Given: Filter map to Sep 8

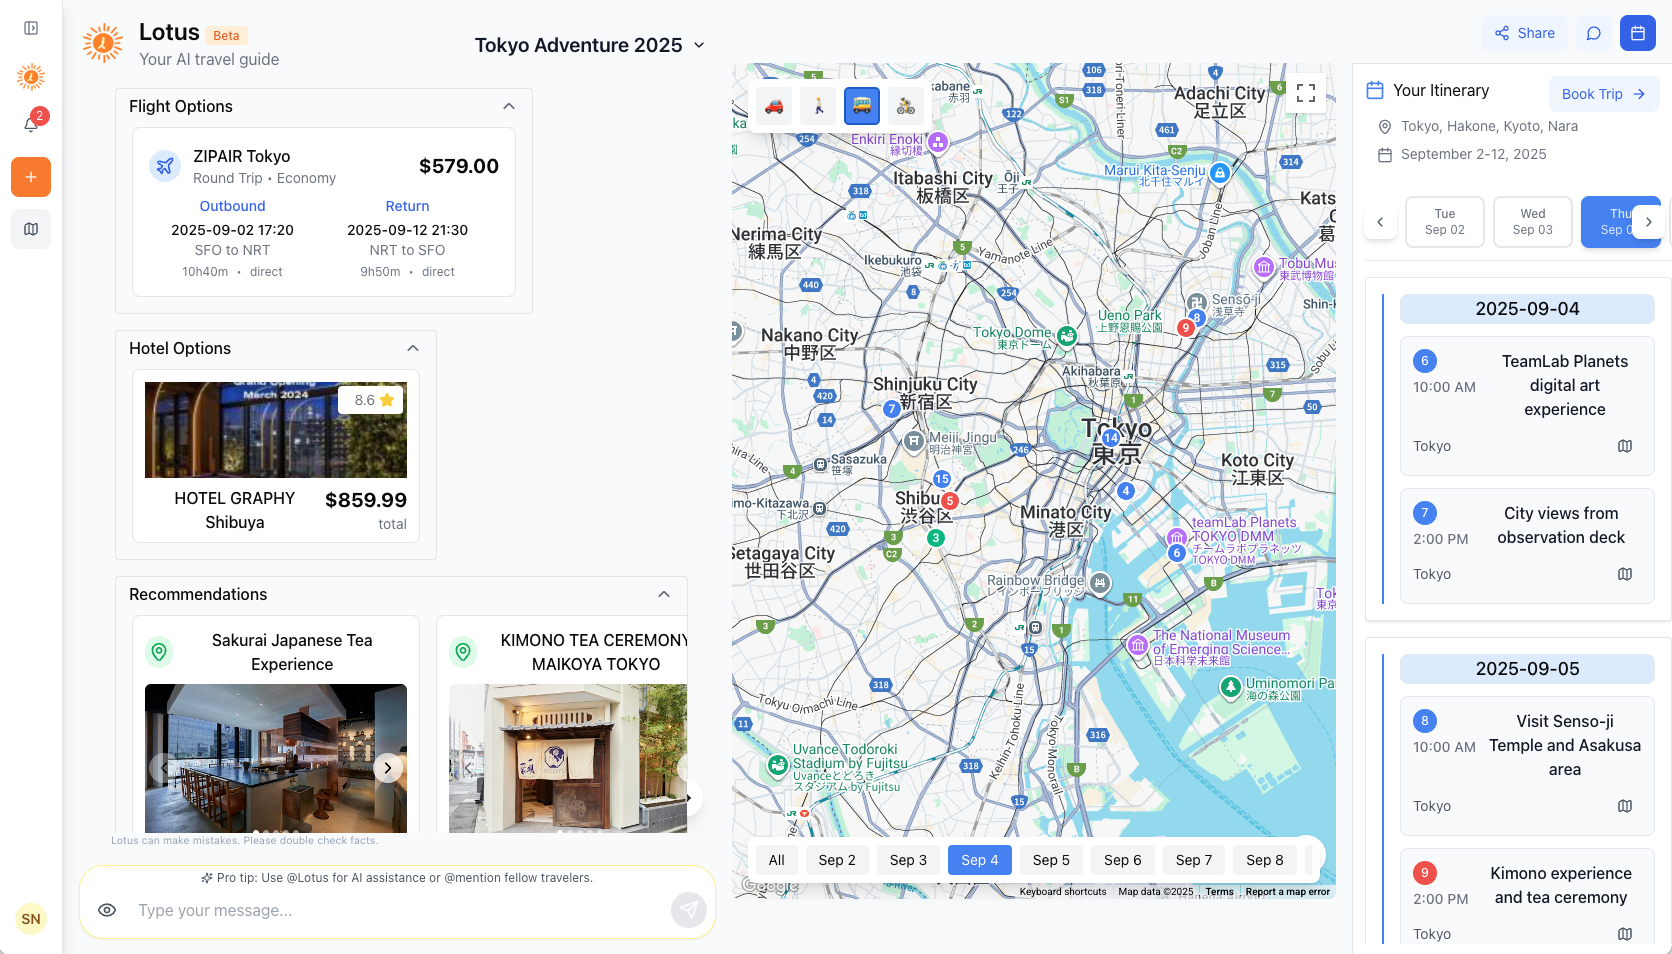Looking at the screenshot, I should click(1265, 860).
